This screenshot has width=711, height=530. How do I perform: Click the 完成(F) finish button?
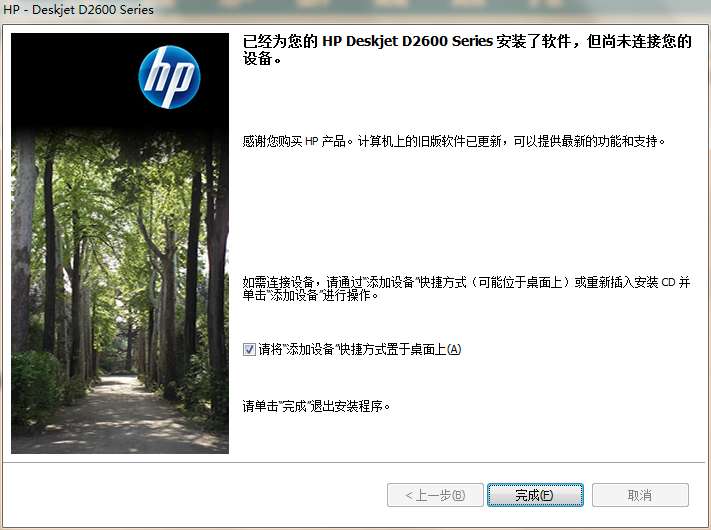click(x=535, y=495)
